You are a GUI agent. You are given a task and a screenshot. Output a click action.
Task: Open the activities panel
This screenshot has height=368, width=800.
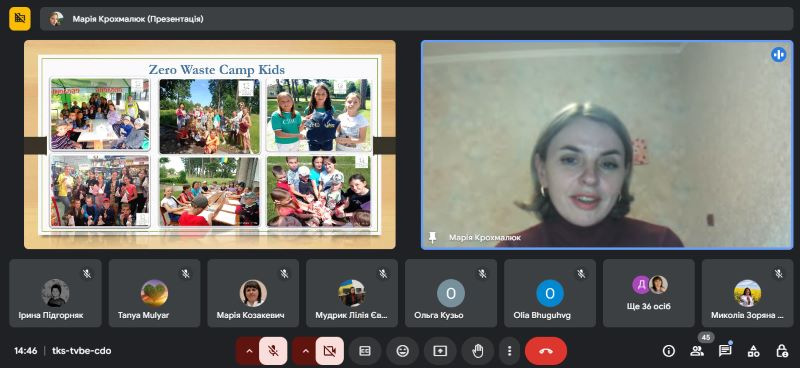coord(754,351)
